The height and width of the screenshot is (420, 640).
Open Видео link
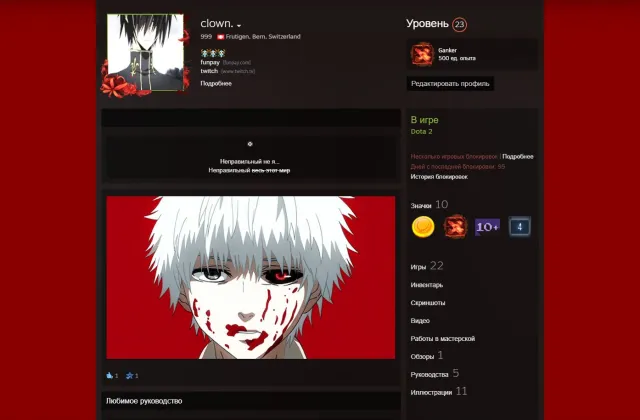420,321
